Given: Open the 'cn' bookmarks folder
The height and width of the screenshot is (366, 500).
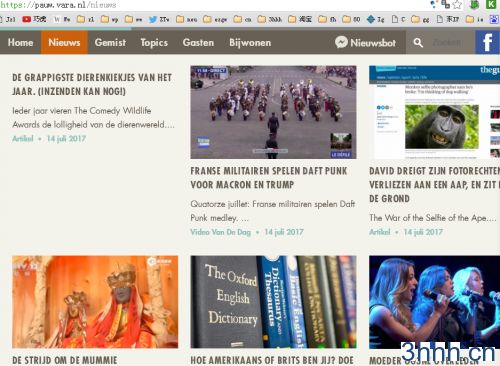Looking at the screenshot, I should tap(242, 19).
